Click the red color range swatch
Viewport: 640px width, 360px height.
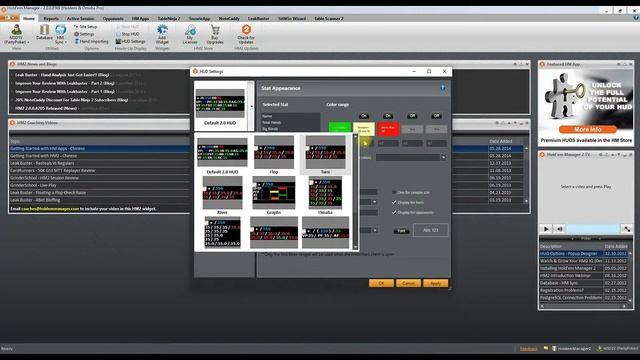388,128
